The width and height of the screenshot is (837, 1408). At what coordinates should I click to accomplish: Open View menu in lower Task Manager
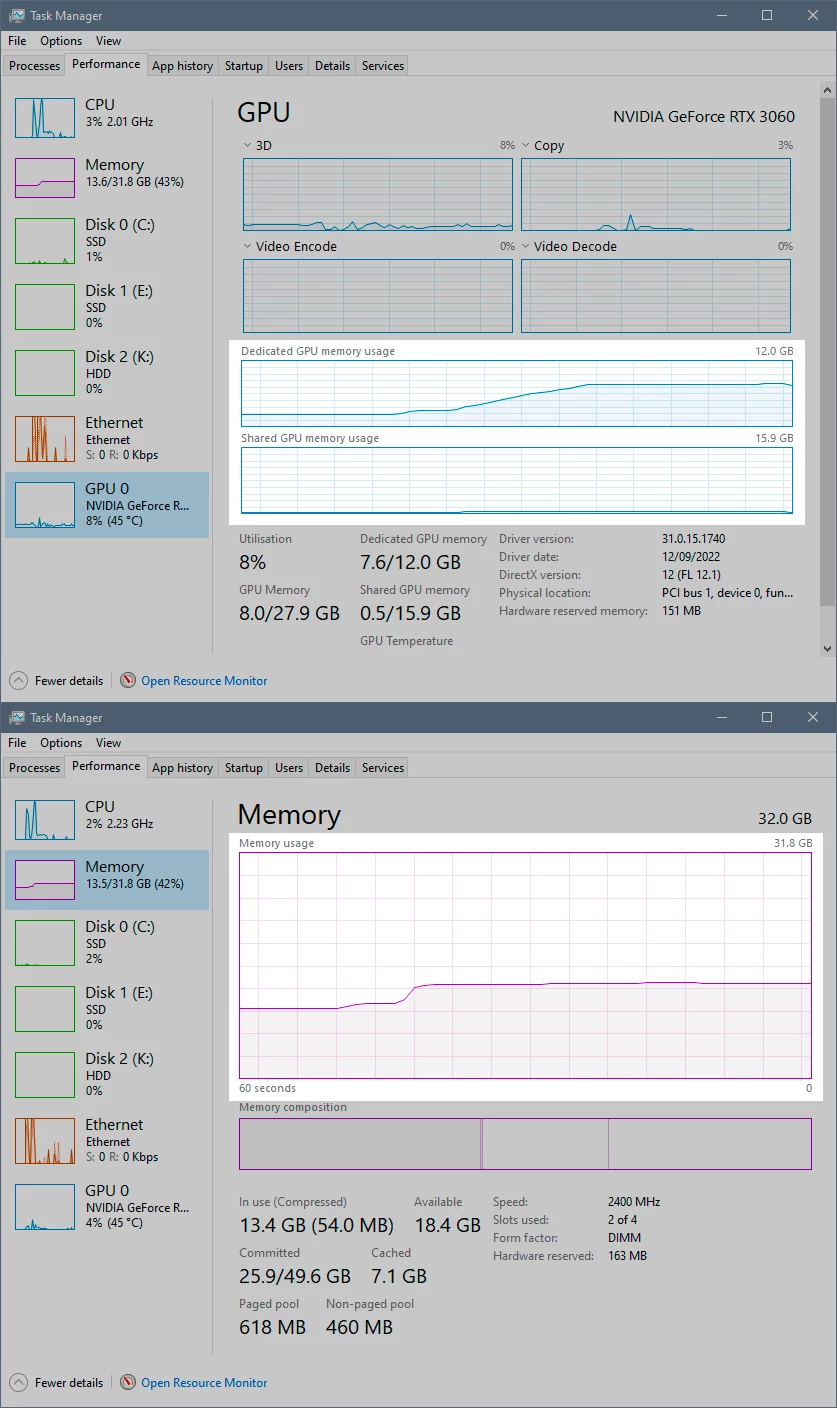tap(109, 743)
